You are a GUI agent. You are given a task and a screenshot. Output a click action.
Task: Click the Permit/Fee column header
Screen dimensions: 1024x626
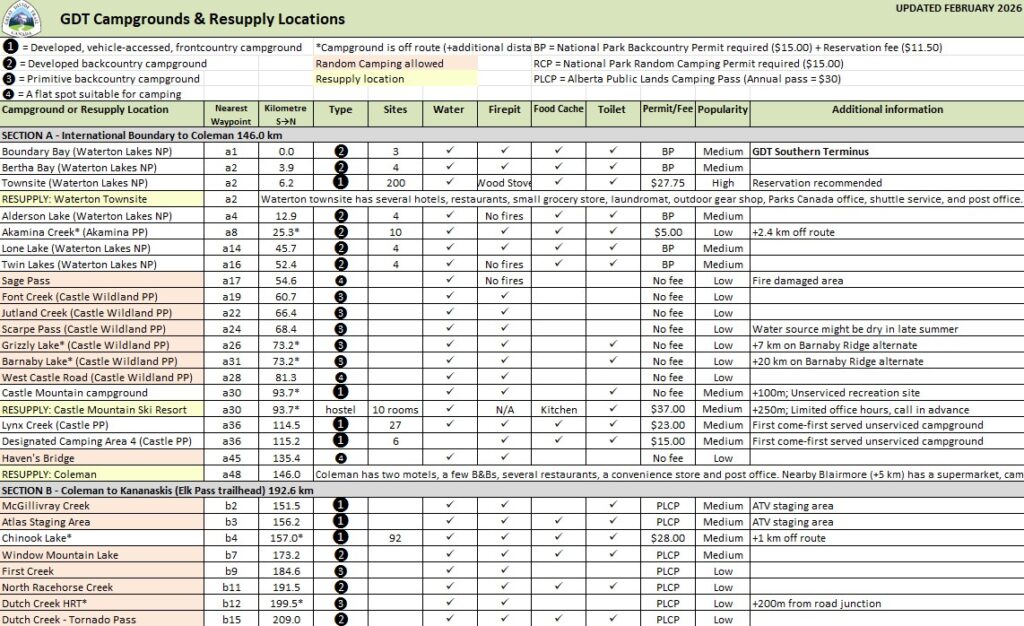point(666,109)
